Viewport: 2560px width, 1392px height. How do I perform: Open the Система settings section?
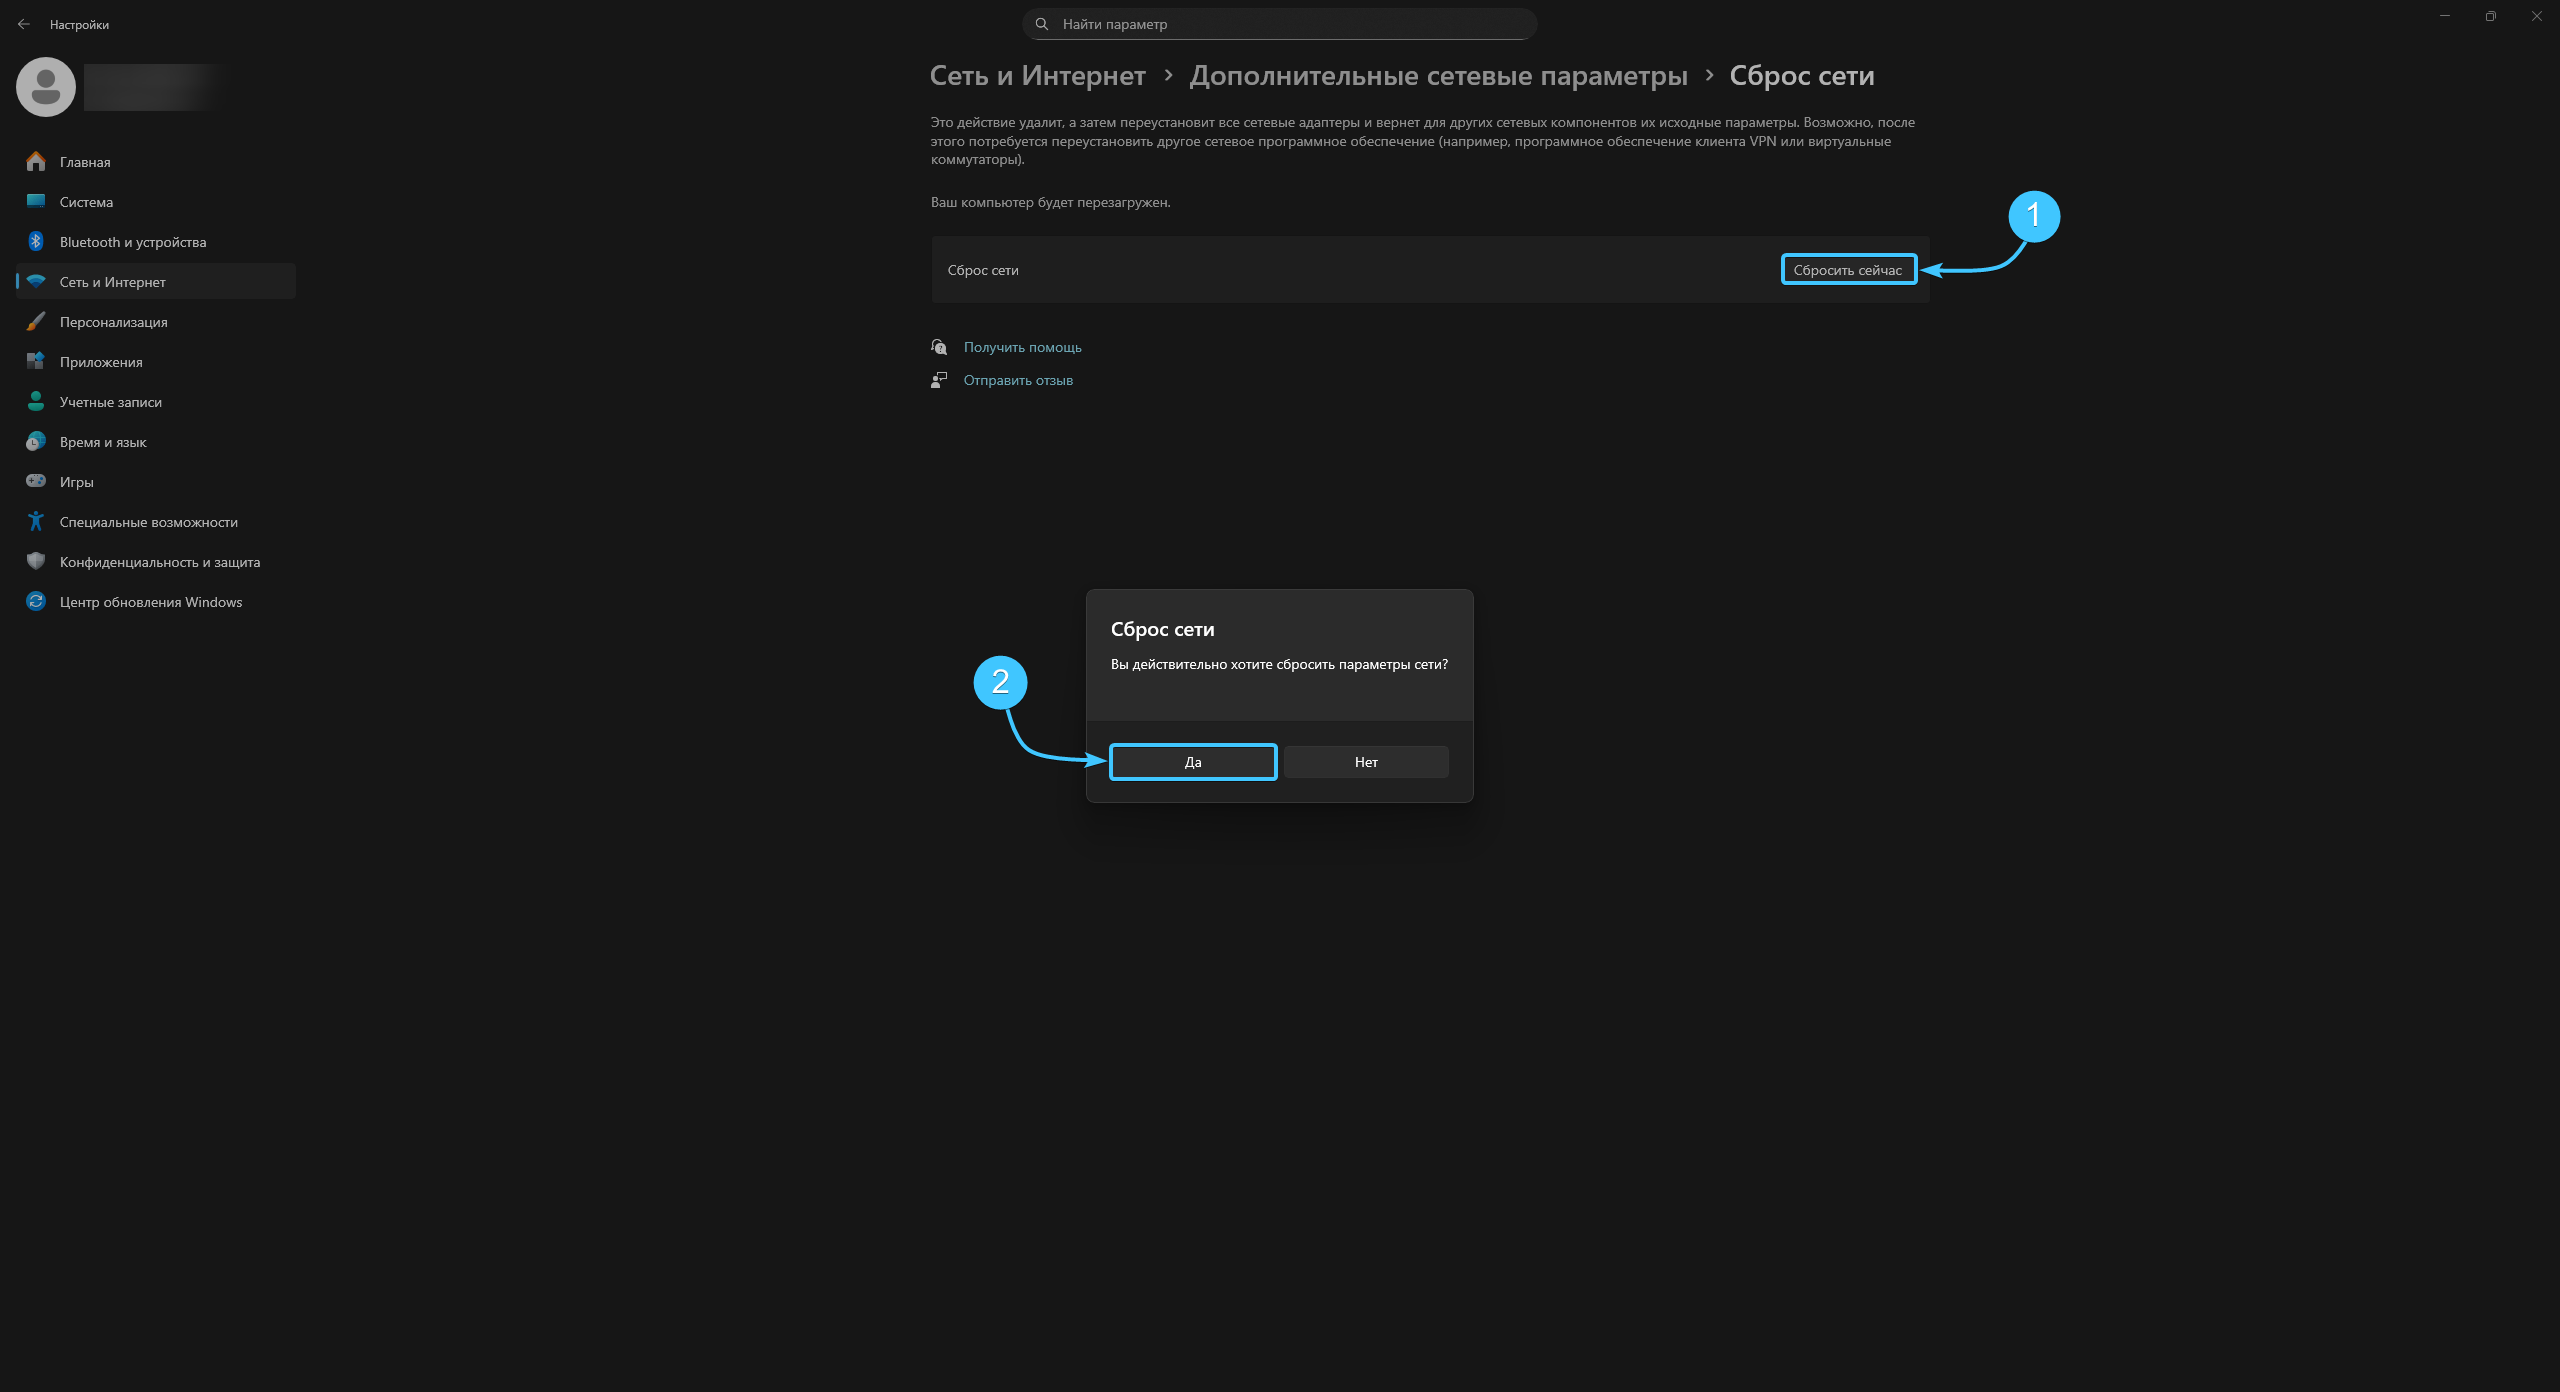(x=86, y=202)
